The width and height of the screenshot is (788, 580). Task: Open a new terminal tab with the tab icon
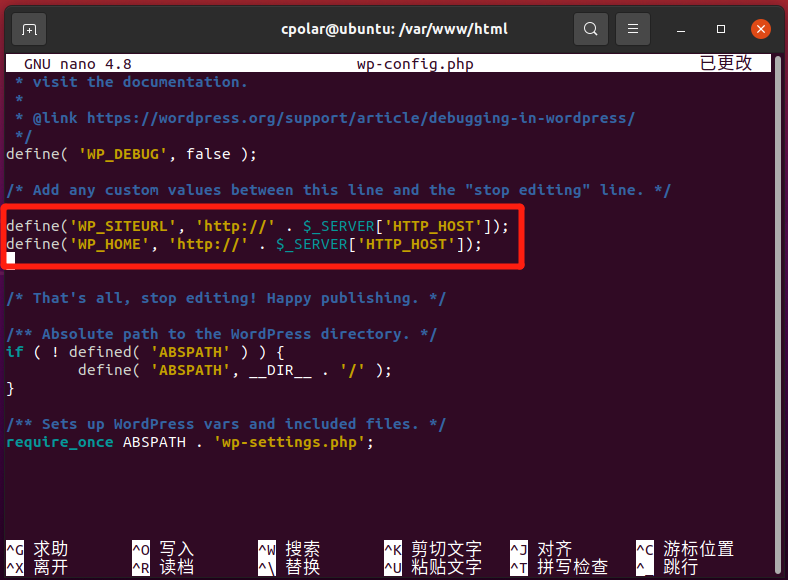29,30
